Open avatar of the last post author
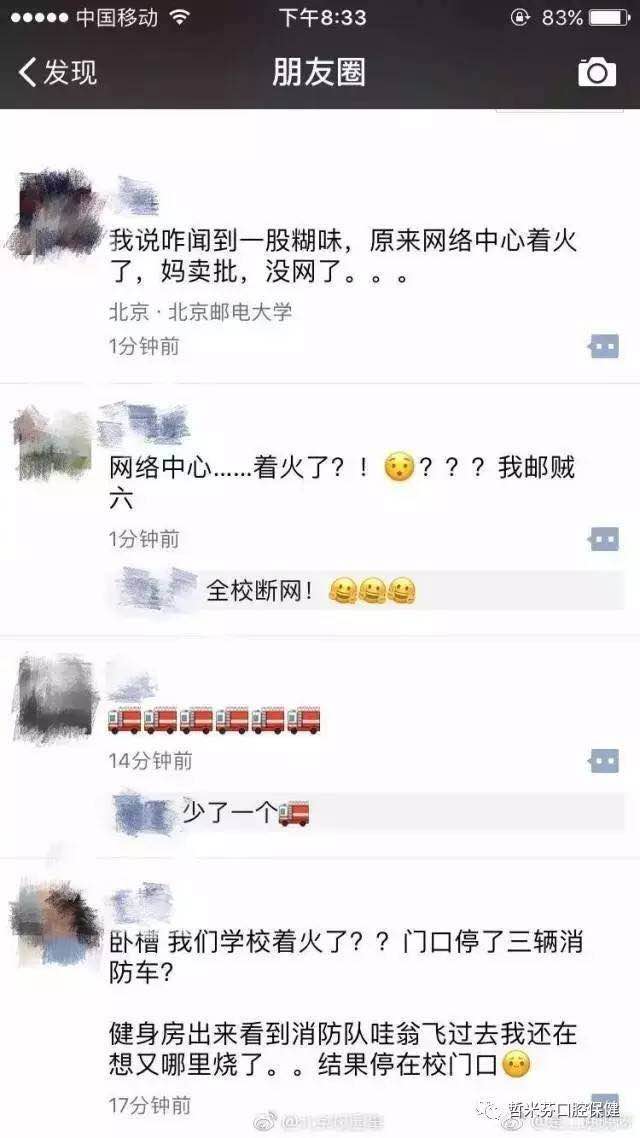640x1138 pixels. point(55,922)
